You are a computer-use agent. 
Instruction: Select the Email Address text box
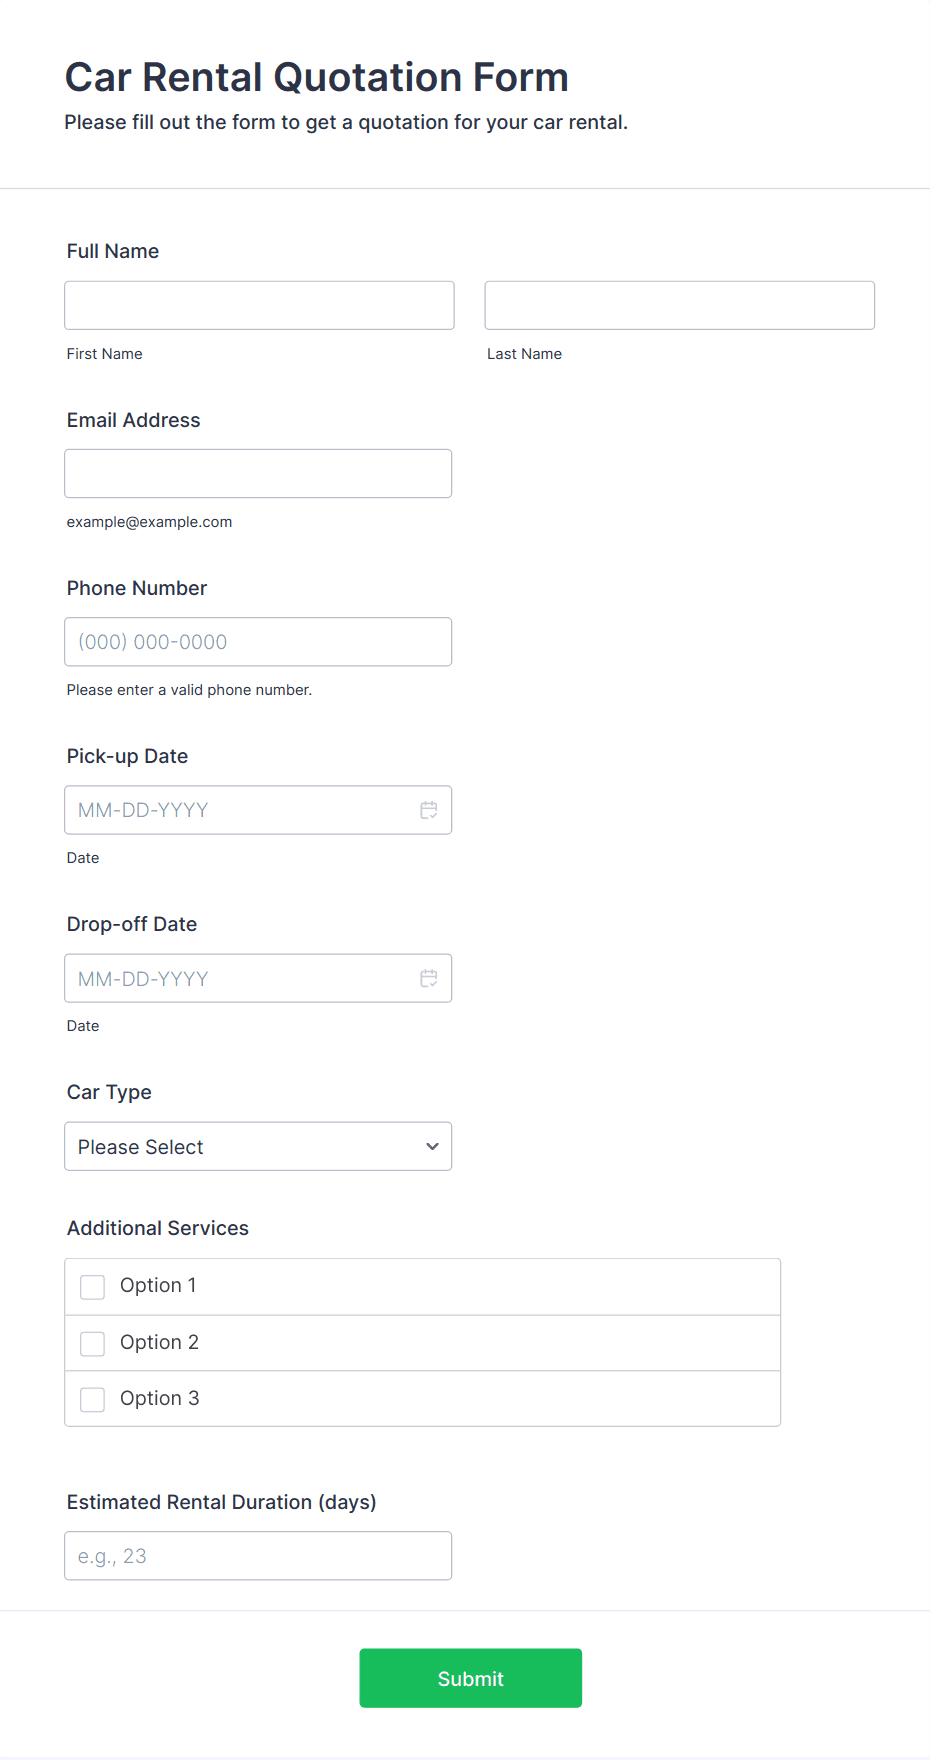pos(258,473)
